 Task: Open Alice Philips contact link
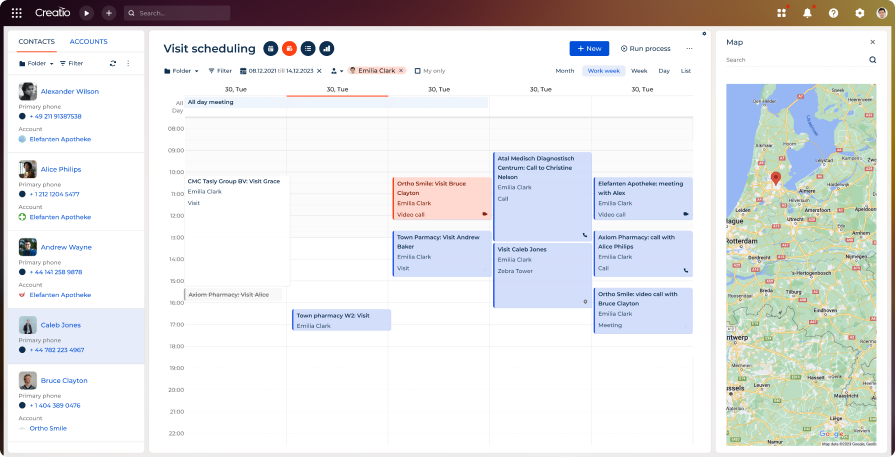(x=61, y=169)
